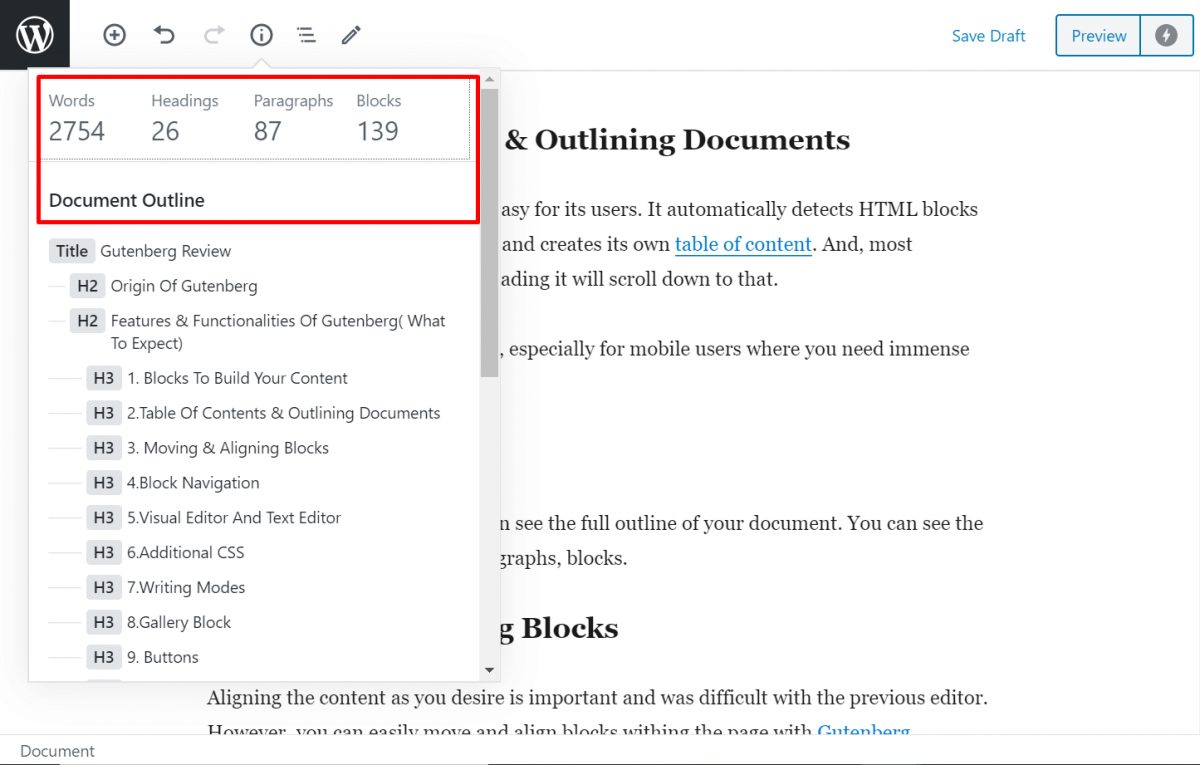
Task: Open the lightning bolt performance icon
Action: [1166, 35]
